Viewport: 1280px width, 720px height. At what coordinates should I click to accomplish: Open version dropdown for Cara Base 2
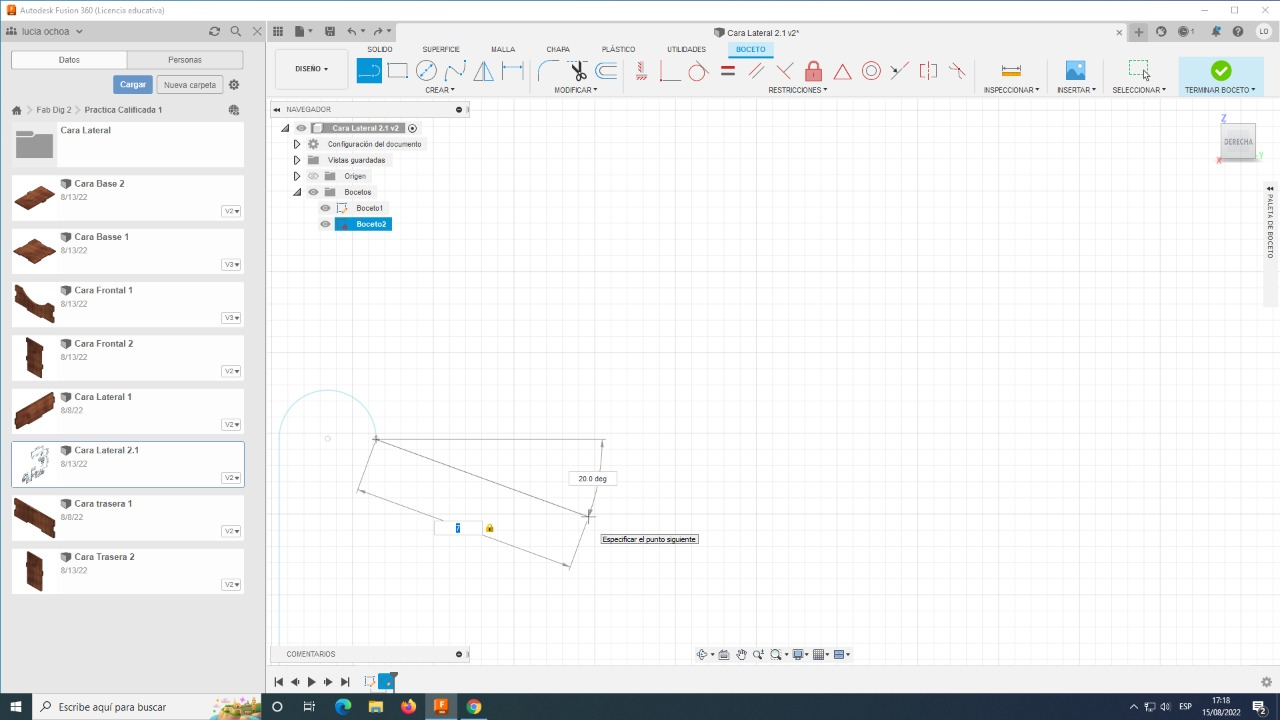point(231,211)
